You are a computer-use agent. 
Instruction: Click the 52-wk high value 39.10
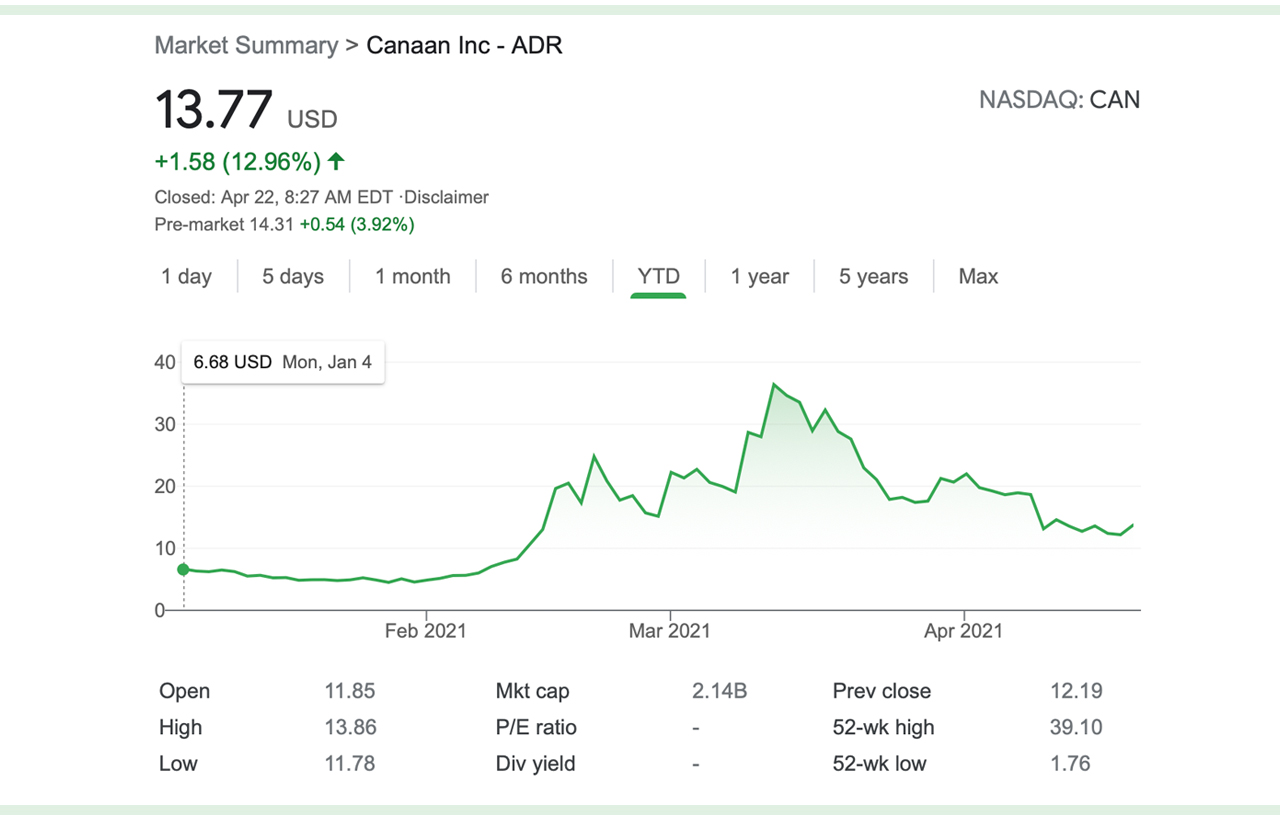pyautogui.click(x=1076, y=727)
